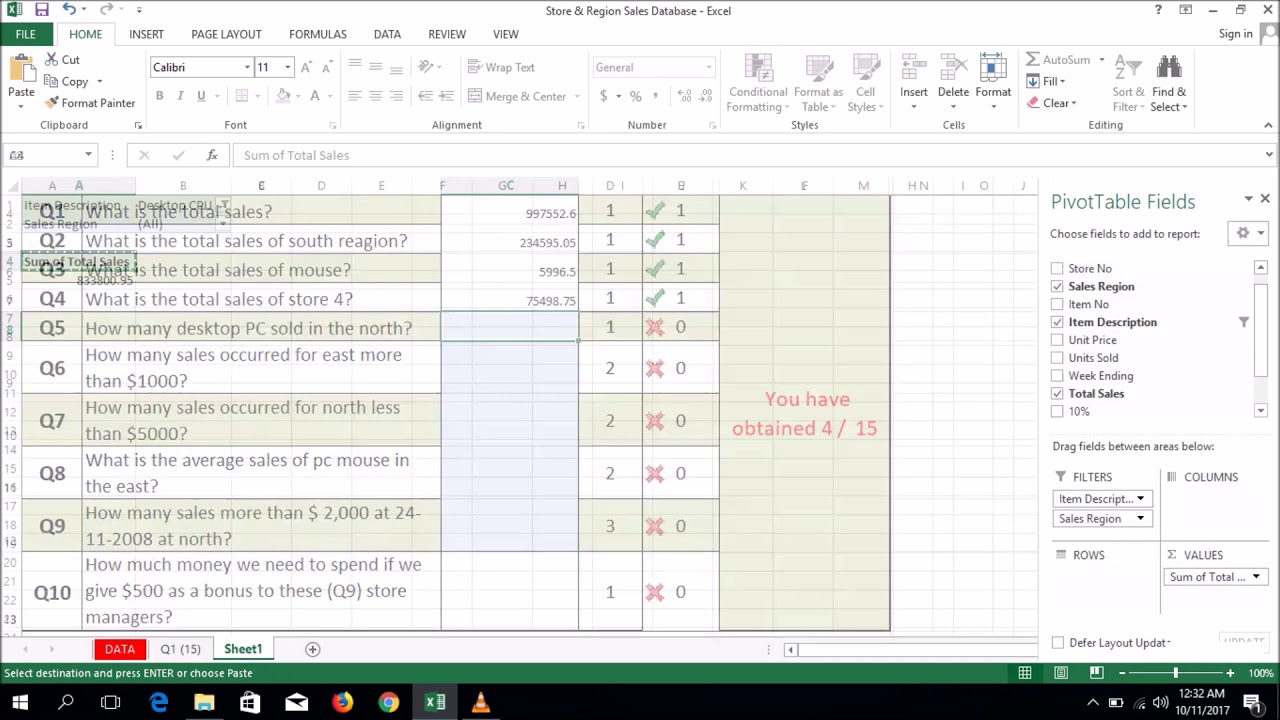Open the DATA worksheet tab
This screenshot has width=1280, height=720.
coord(120,649)
